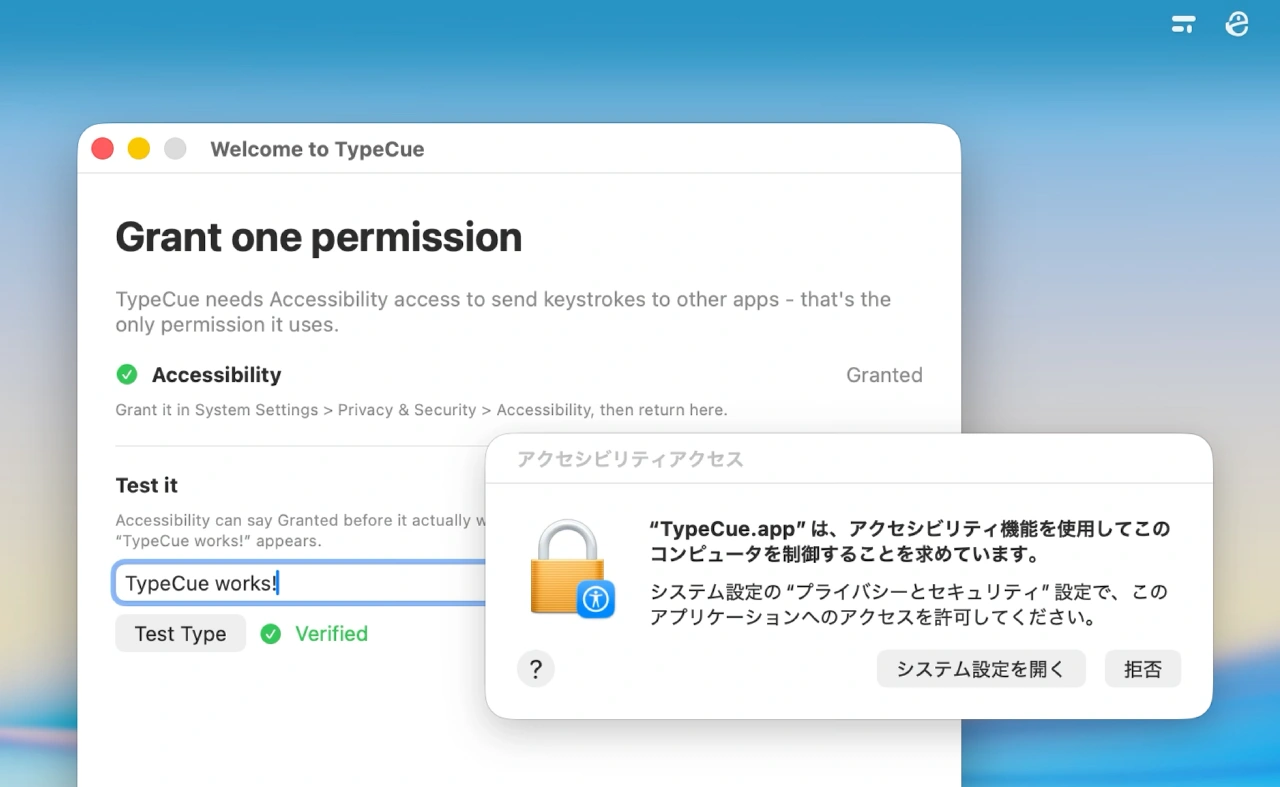1280x787 pixels.
Task: Click the アクセシビリティアクセス dialog title
Action: (630, 459)
